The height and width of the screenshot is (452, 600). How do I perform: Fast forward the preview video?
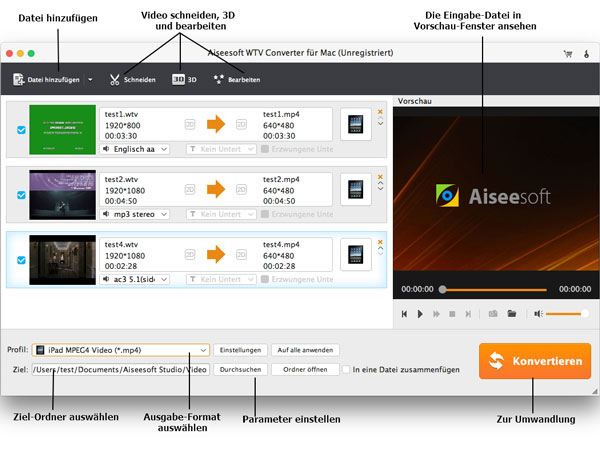coord(436,314)
